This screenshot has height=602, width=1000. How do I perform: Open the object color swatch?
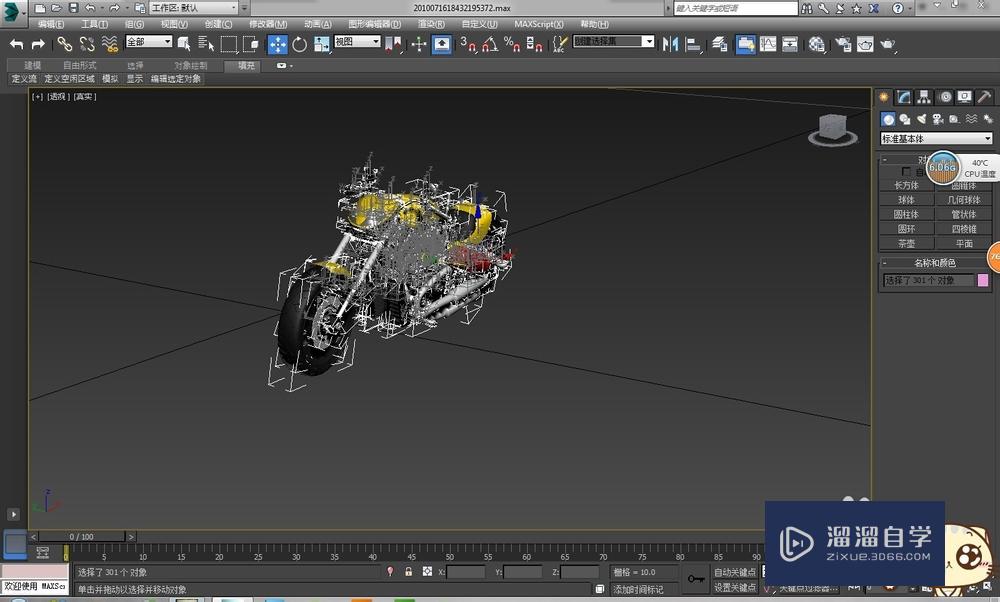tap(985, 280)
